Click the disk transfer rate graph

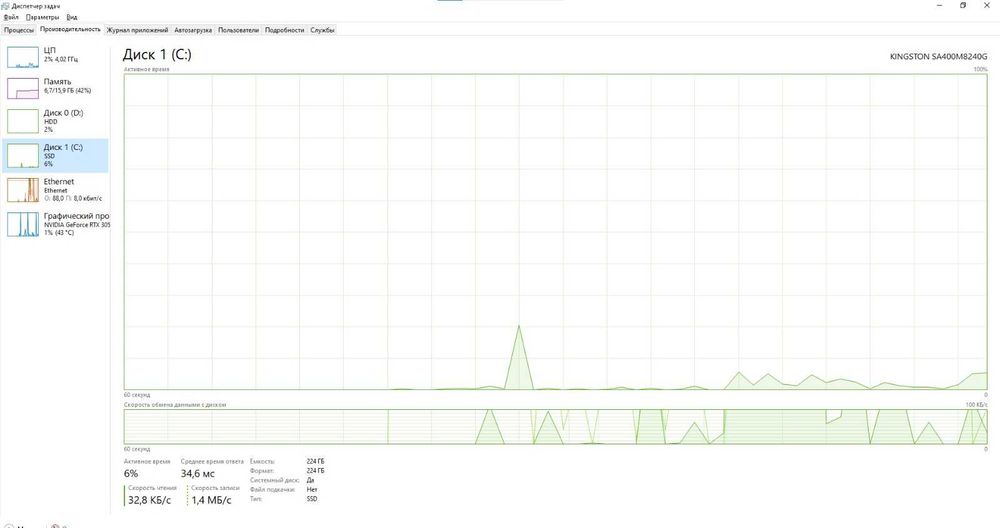point(555,427)
